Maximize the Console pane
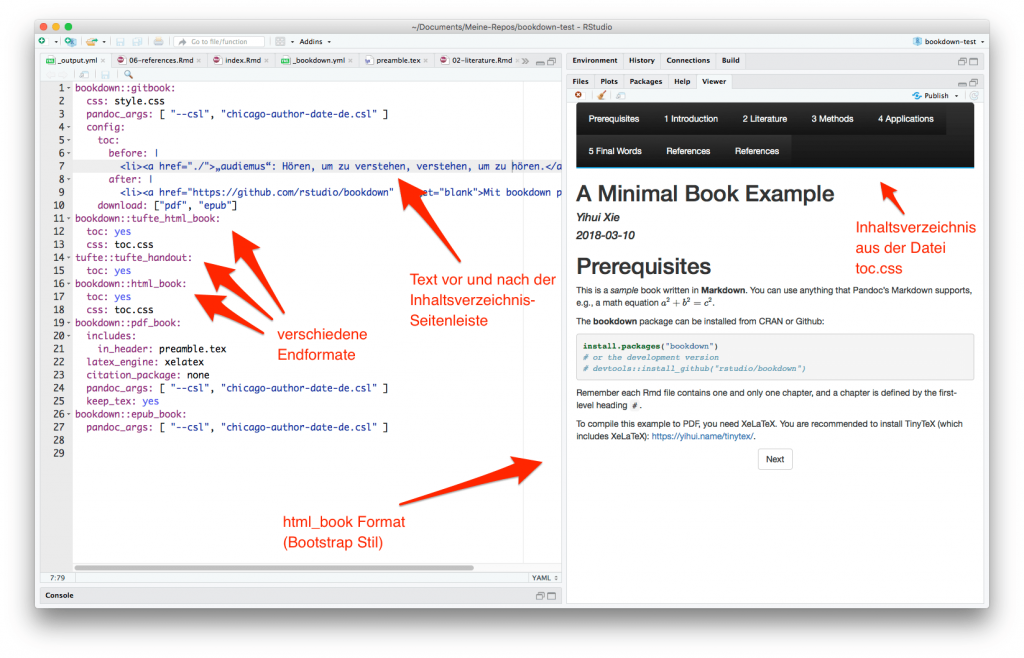This screenshot has width=1024, height=658. coord(552,596)
